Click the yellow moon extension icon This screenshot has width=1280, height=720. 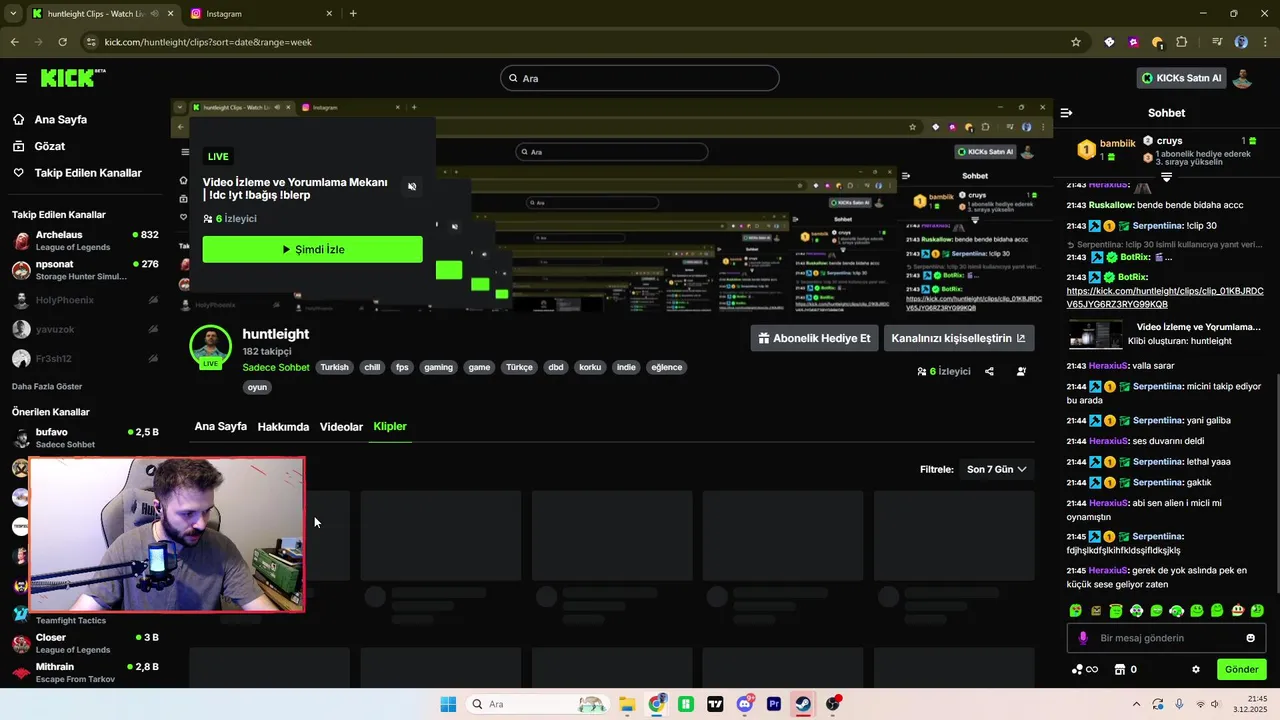pos(1157,42)
